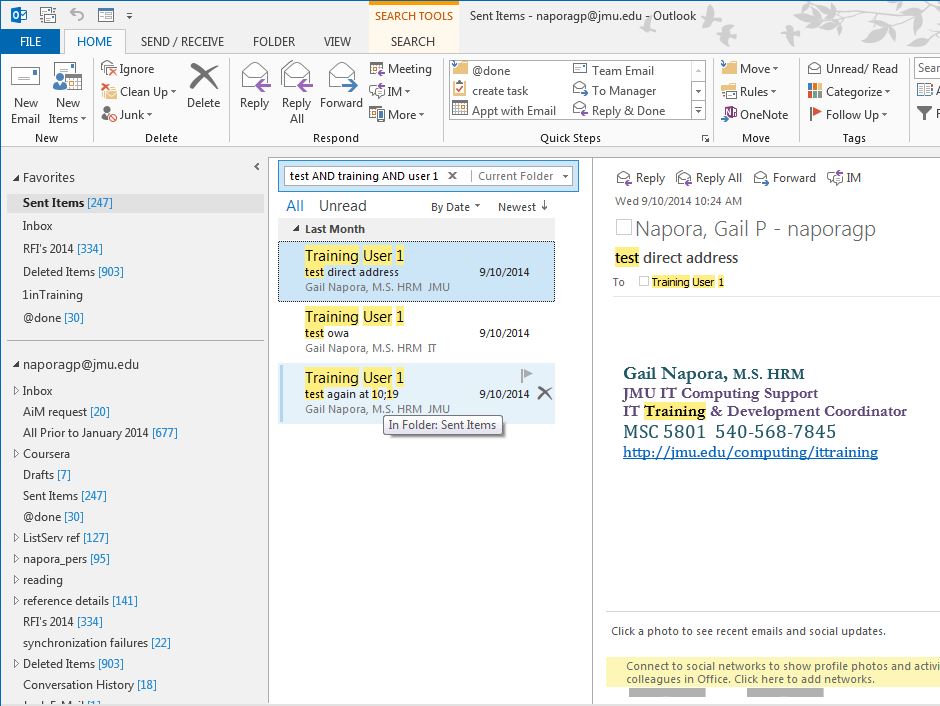
Task: Run Appt with Email quick step
Action: [x=505, y=110]
